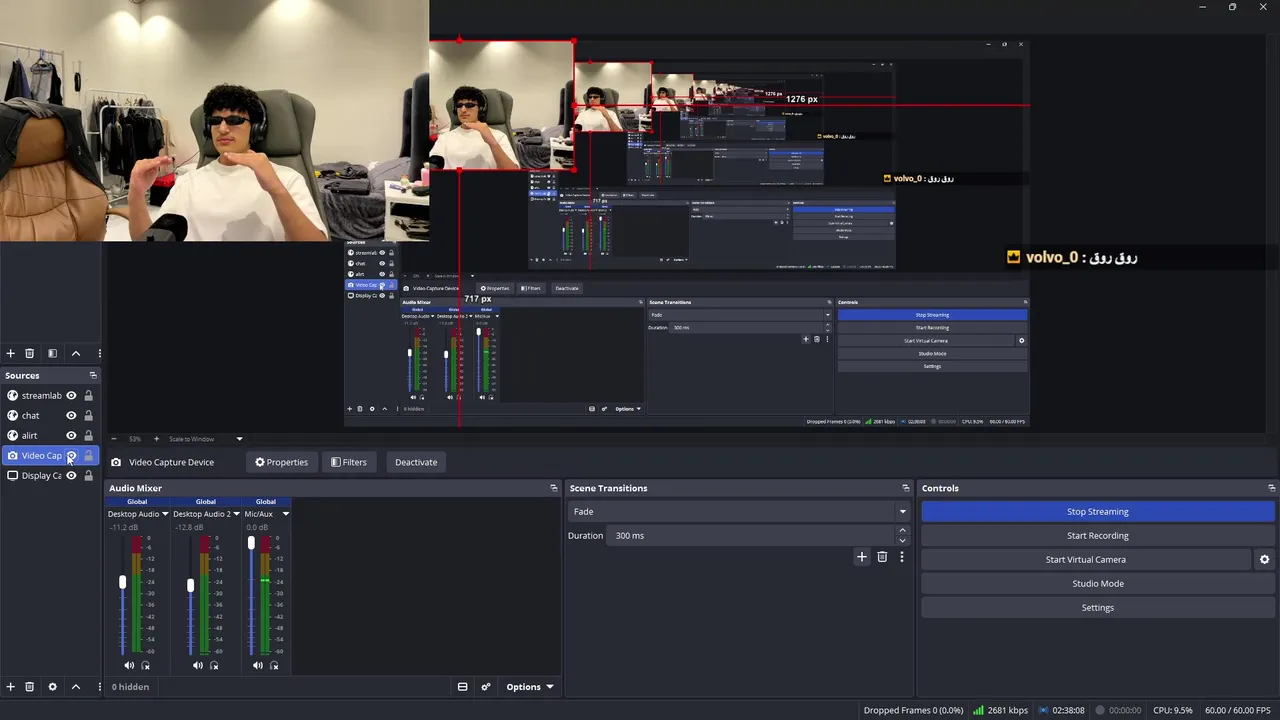Open scene filters icon above the Sources panel
The width and height of the screenshot is (1280, 720).
click(x=52, y=353)
